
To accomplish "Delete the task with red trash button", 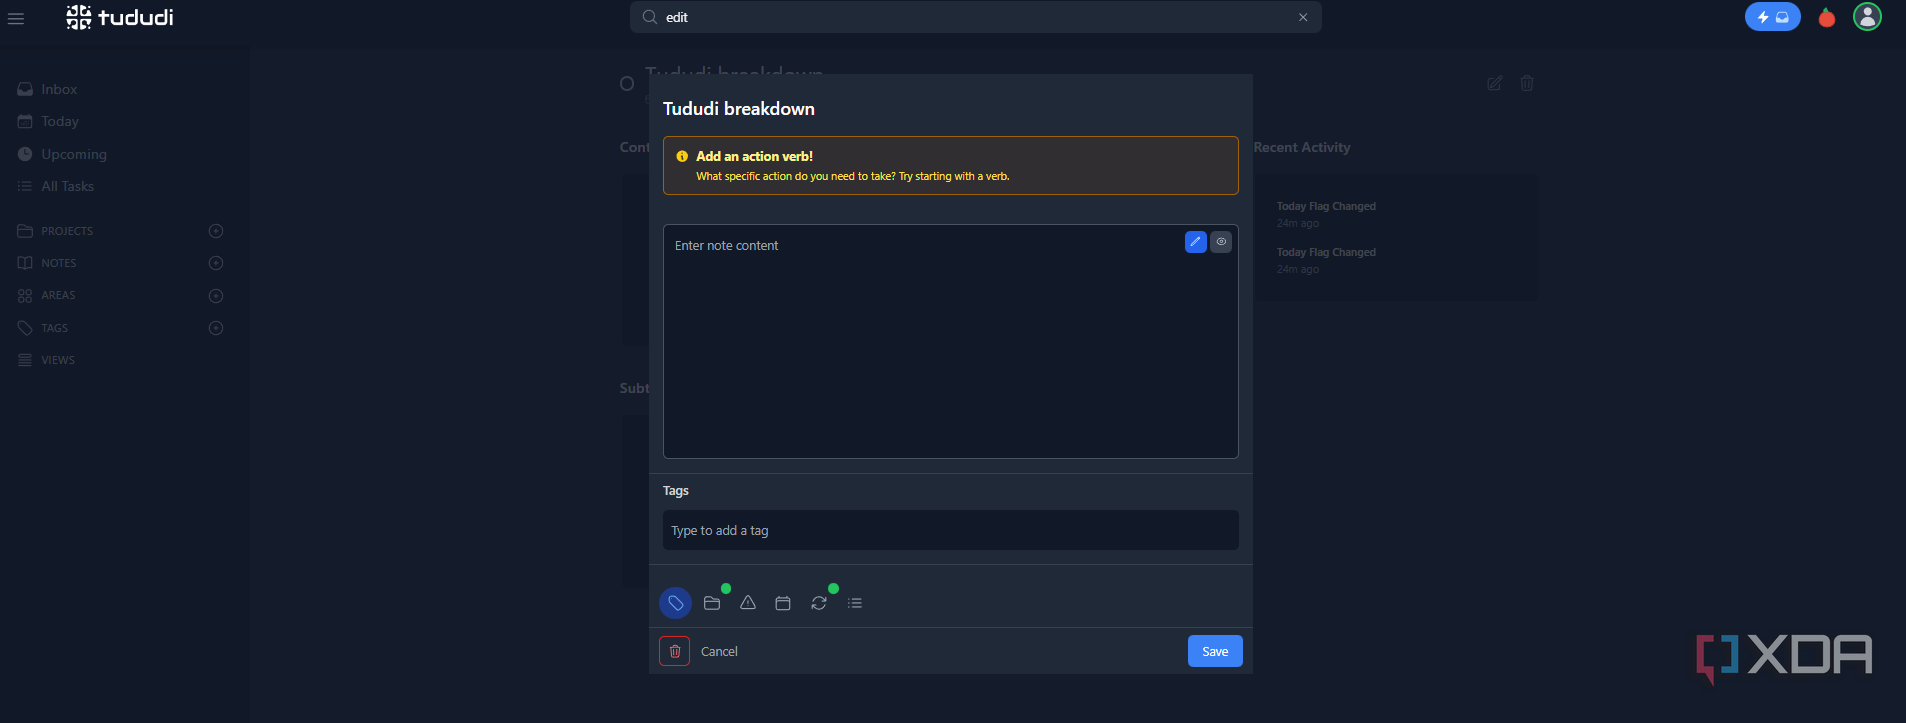I will click(675, 651).
